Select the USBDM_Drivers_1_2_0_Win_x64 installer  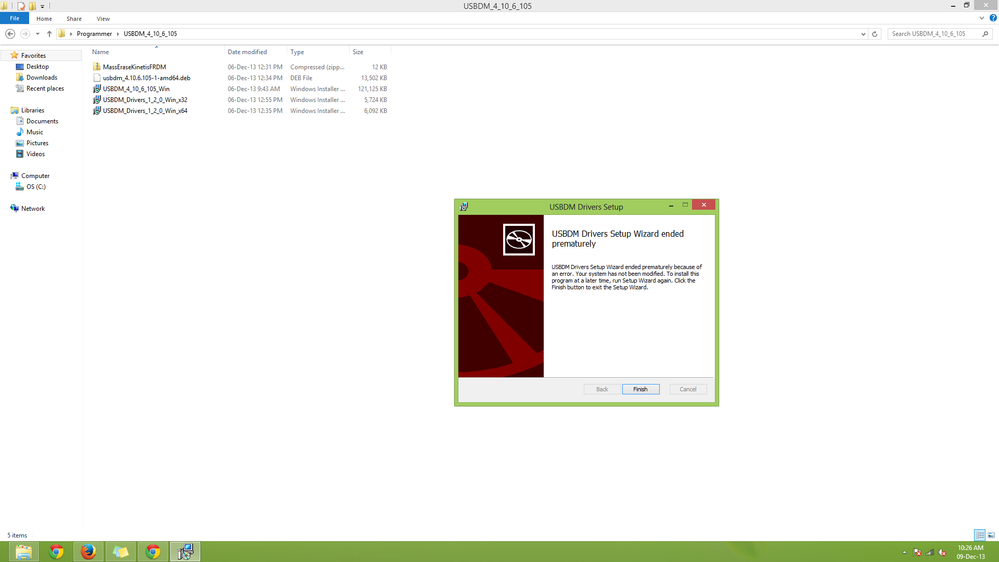[145, 110]
